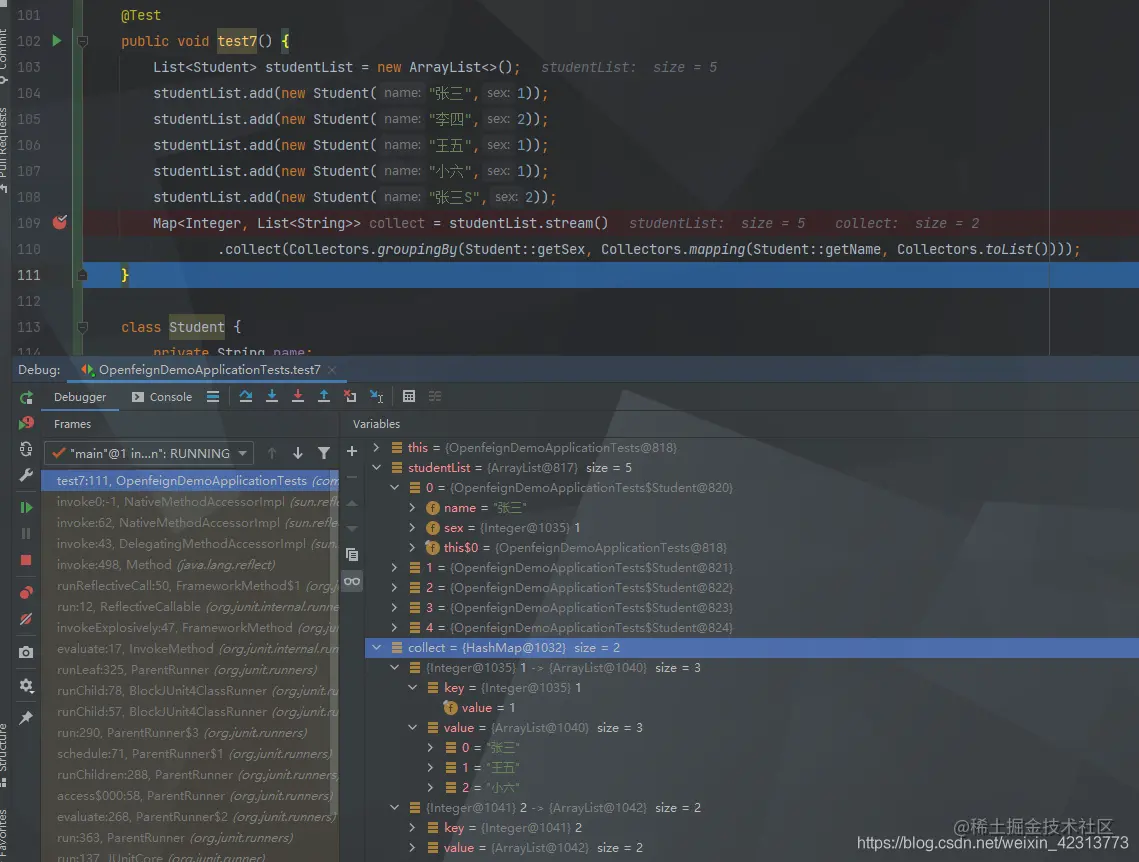
Task: Select the this$0 variable row
Action: pos(752,548)
